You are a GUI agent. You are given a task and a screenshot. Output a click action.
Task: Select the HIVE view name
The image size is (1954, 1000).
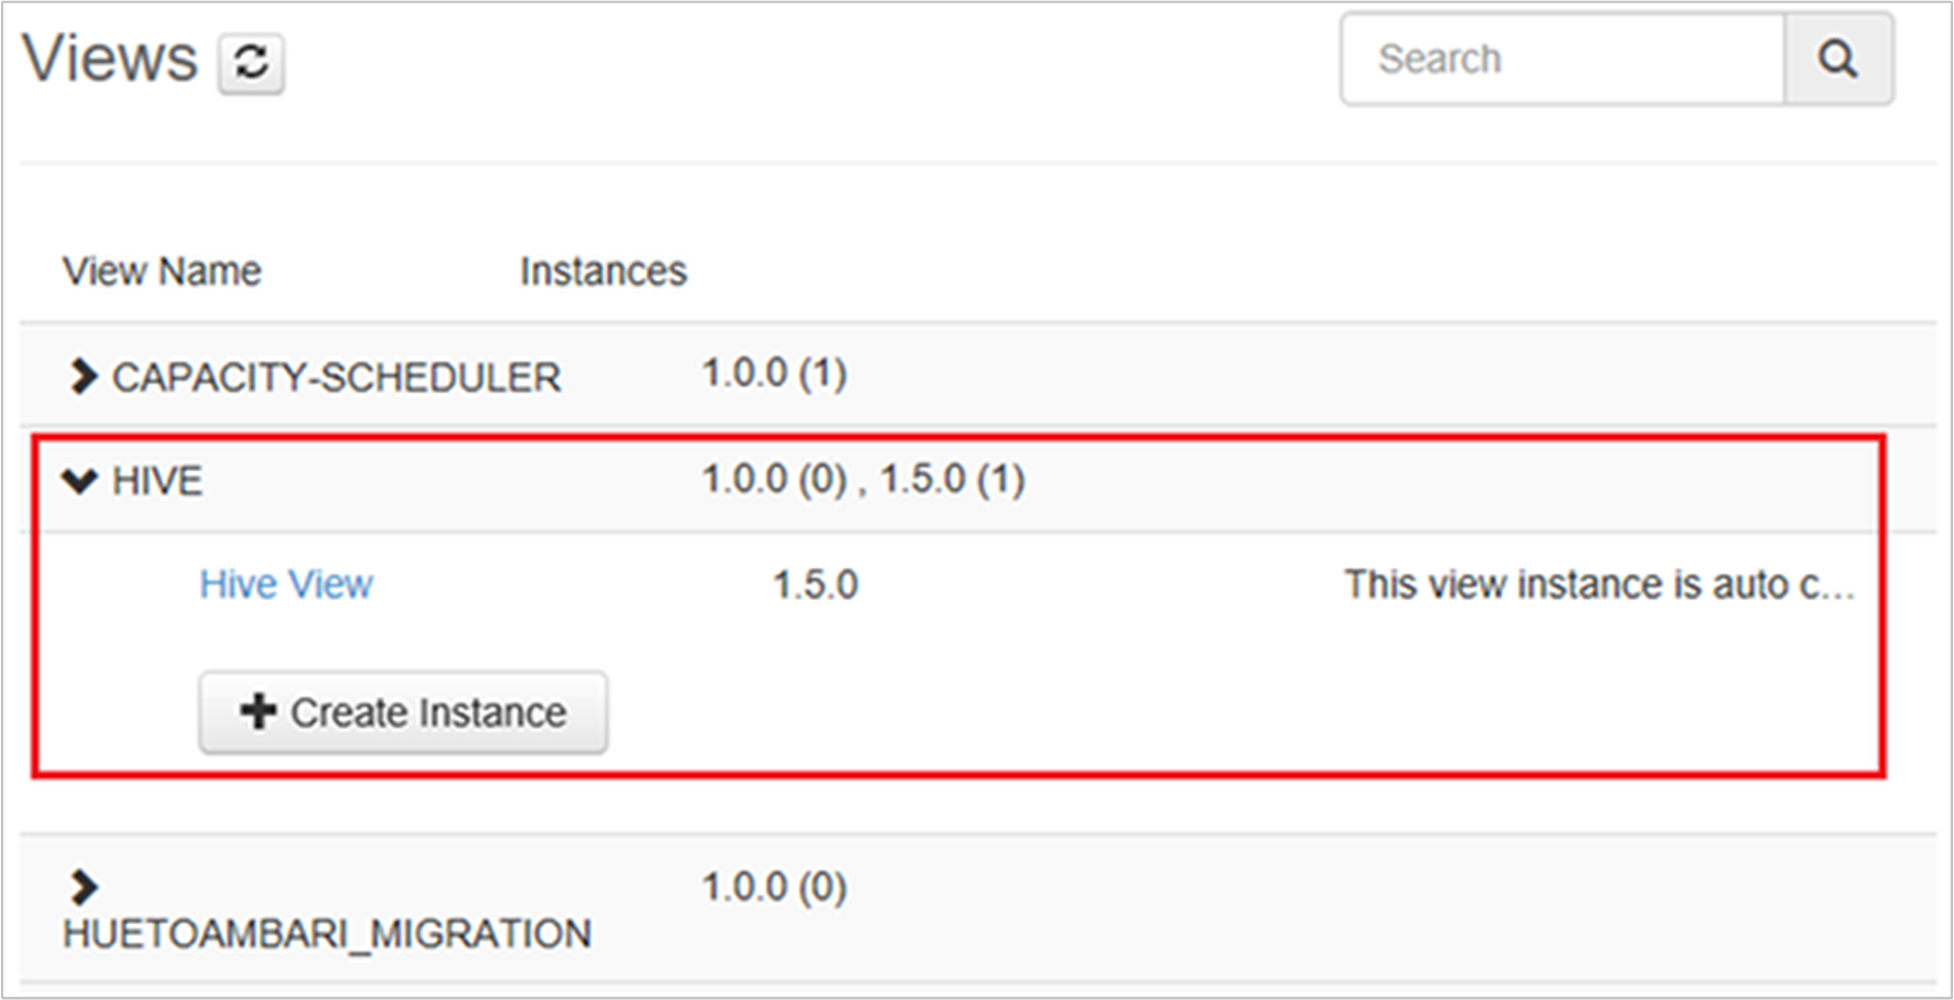click(x=157, y=481)
